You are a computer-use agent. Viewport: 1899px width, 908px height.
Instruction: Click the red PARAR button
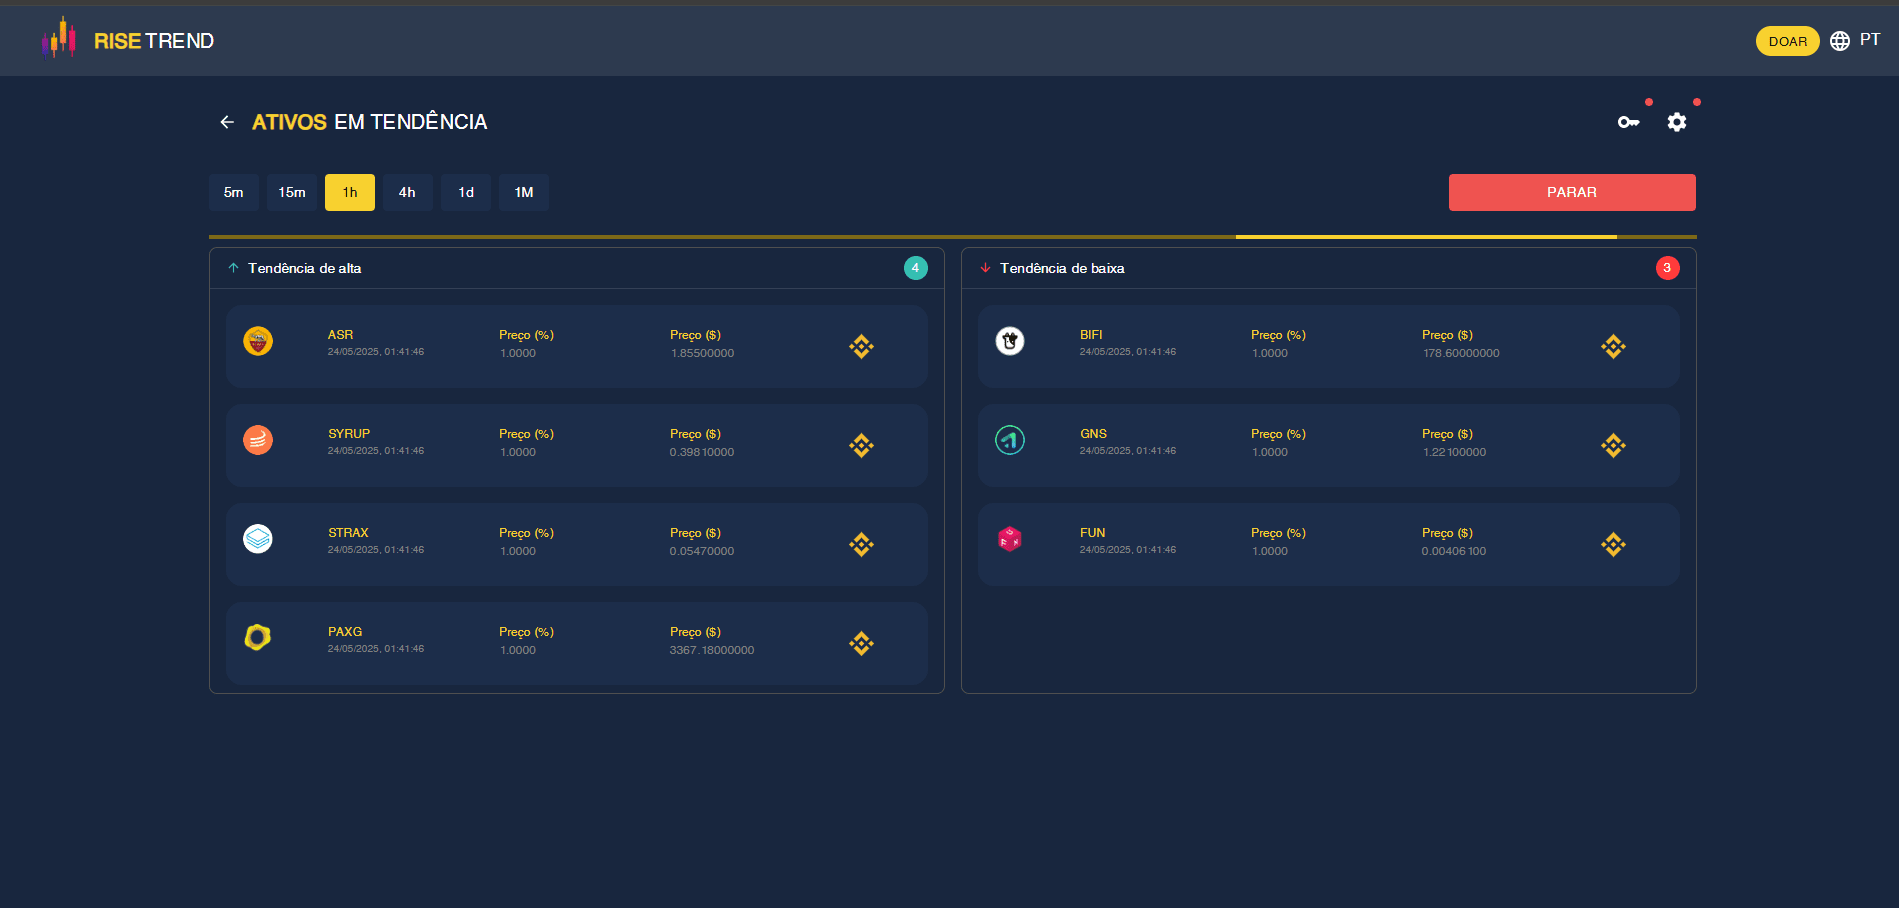click(1572, 192)
